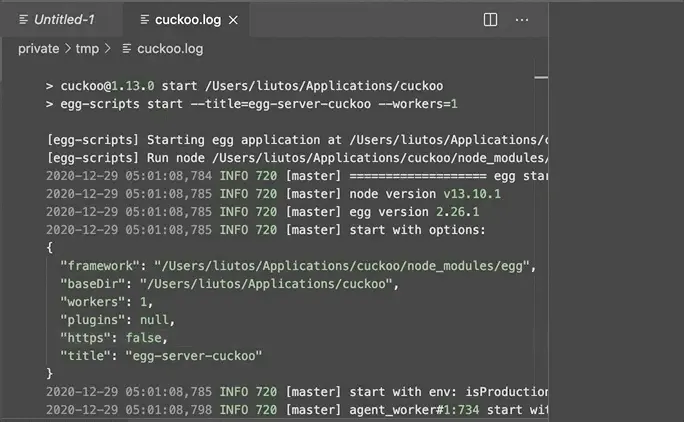Click the file icon on cuckoo.log tab
Viewport: 684px width, 422px height.
coord(145,19)
